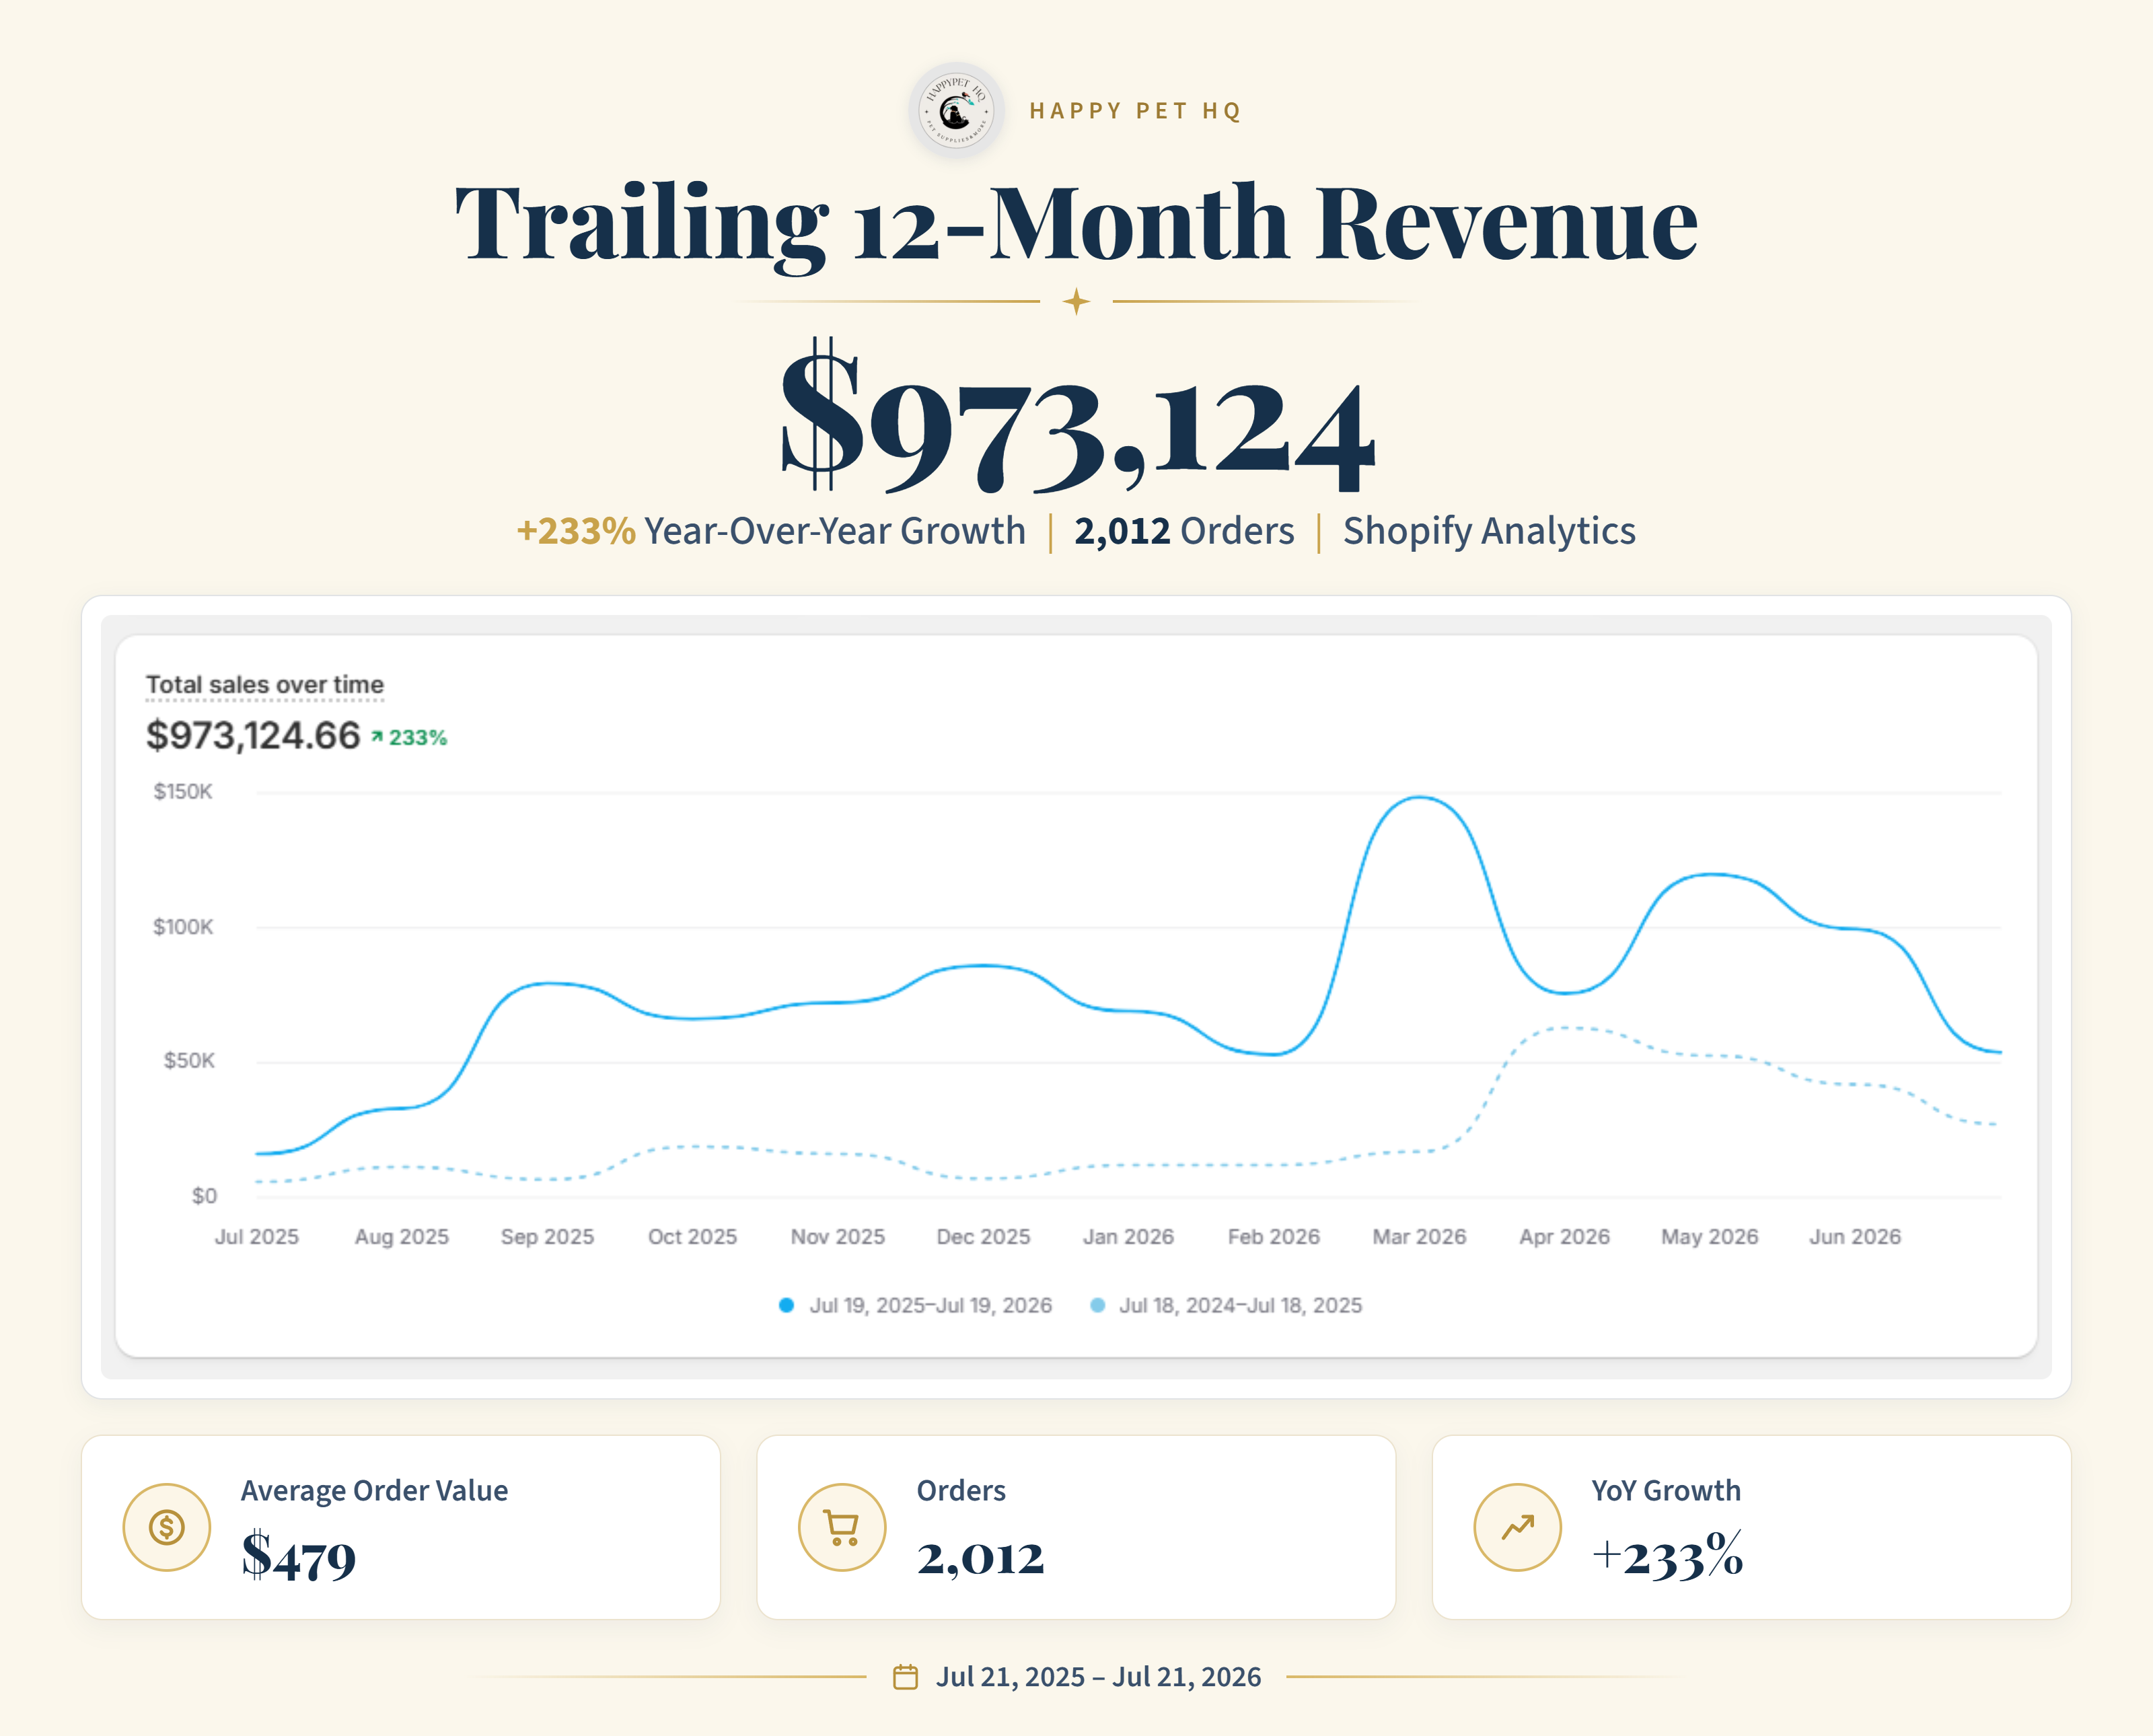Click the "YoY Growth" card label
The height and width of the screenshot is (1736, 2153).
coord(1666,1491)
